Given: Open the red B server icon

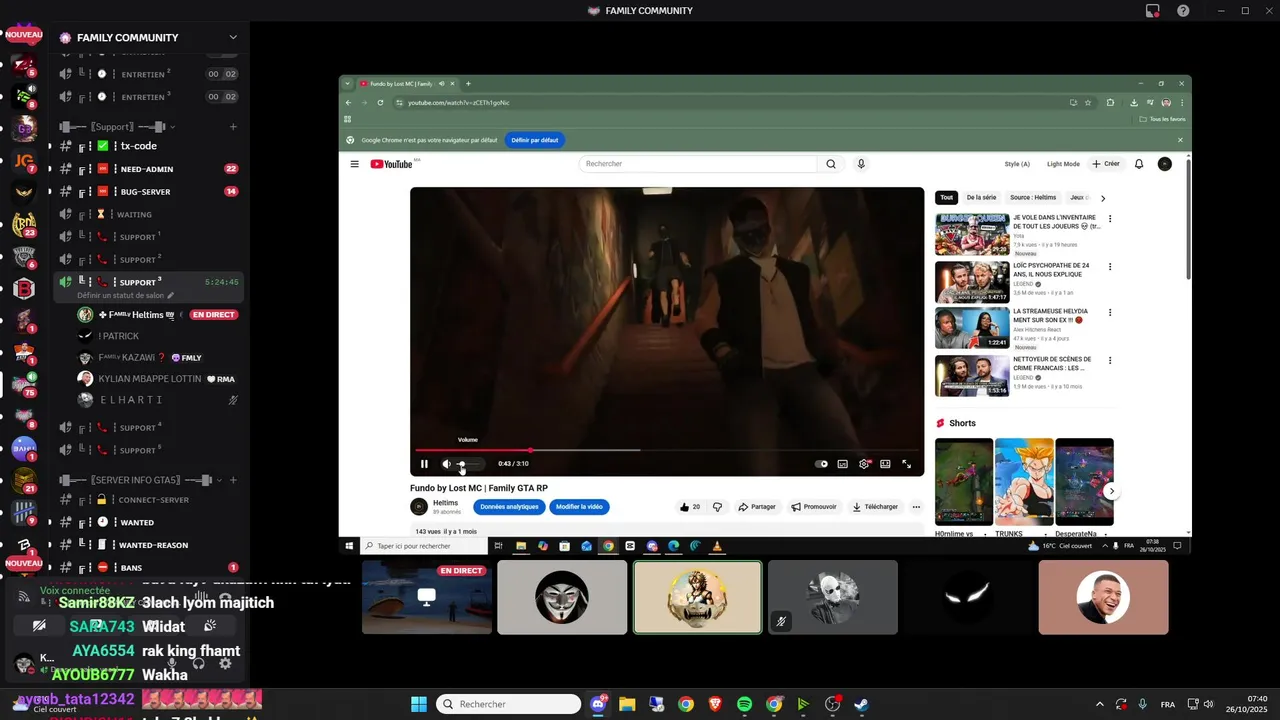Looking at the screenshot, I should pyautogui.click(x=24, y=289).
